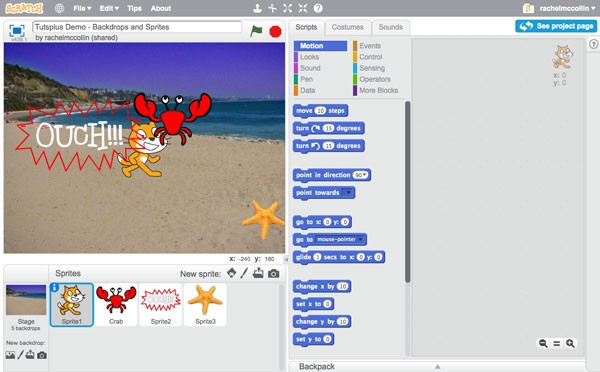Open the Sounds tab

[x=390, y=27]
